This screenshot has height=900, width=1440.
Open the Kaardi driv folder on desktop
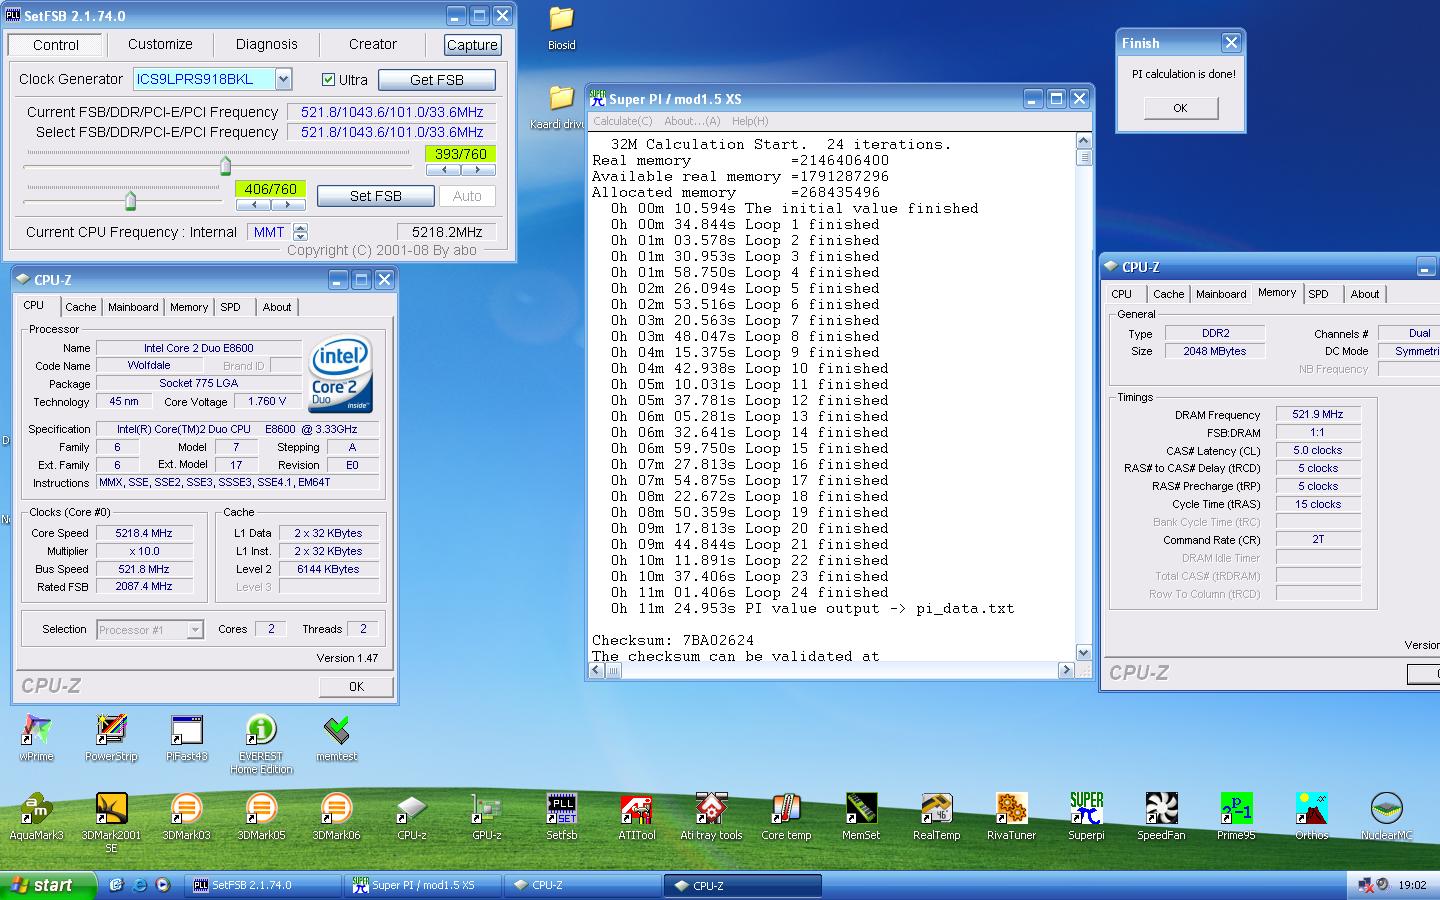tap(558, 107)
